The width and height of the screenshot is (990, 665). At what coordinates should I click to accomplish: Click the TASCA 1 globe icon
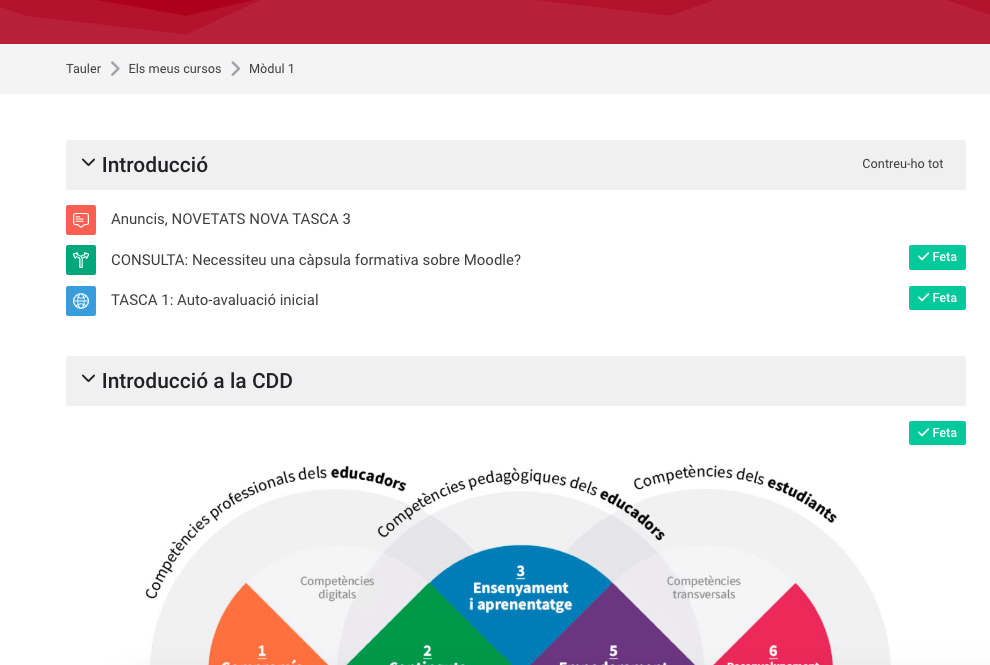(x=81, y=300)
